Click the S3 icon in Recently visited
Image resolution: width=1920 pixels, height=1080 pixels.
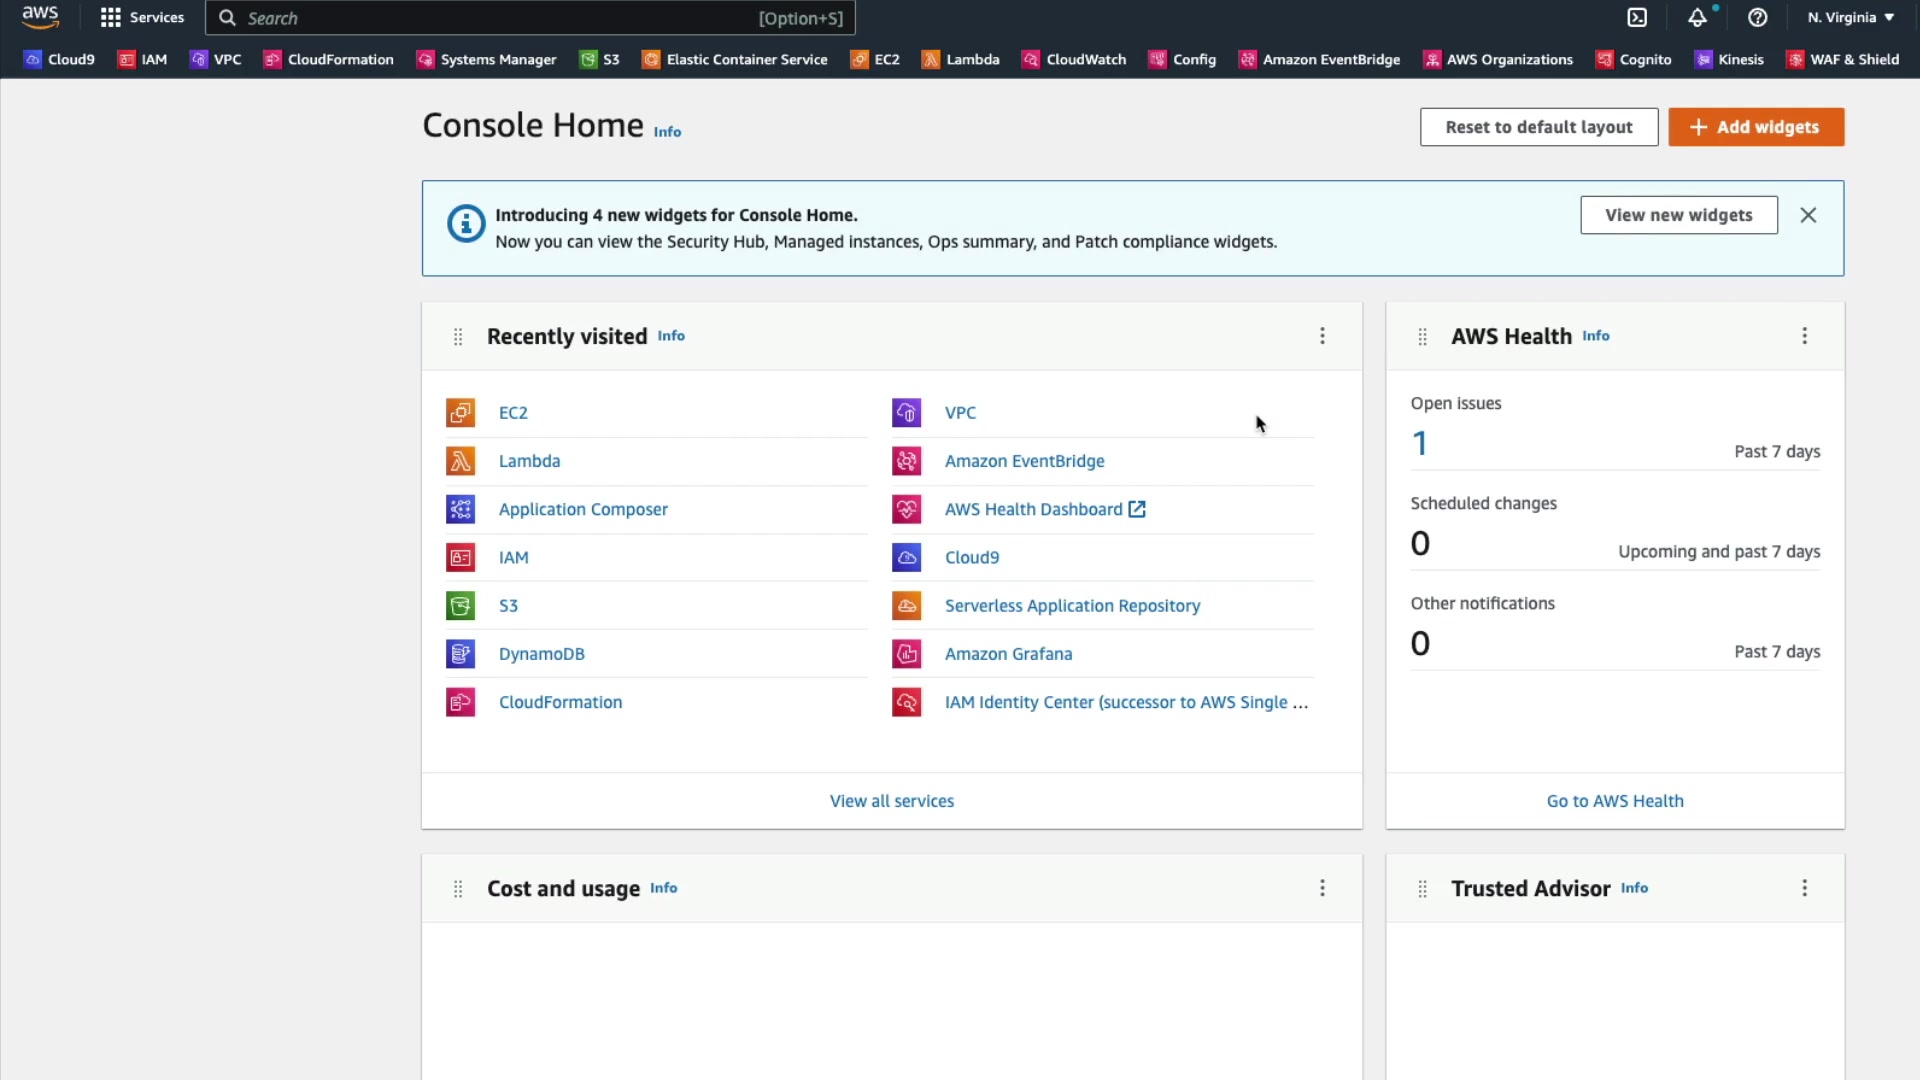460,606
